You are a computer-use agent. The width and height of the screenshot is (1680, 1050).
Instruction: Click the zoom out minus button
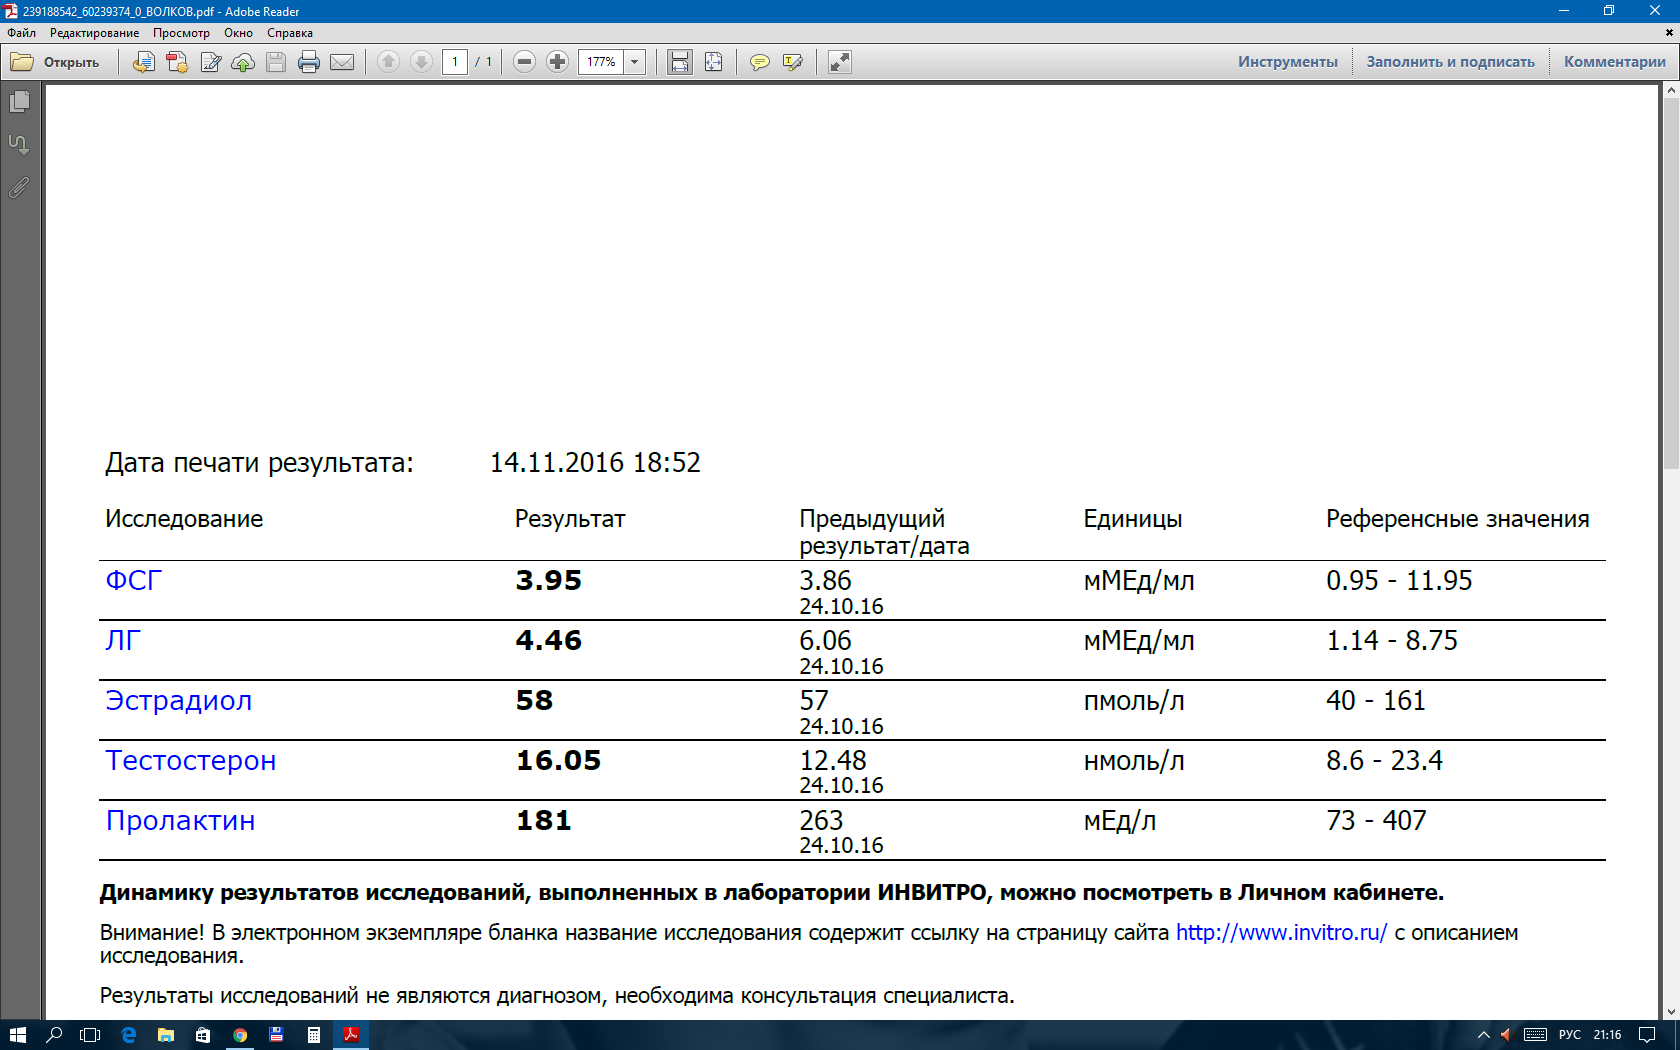(x=524, y=62)
